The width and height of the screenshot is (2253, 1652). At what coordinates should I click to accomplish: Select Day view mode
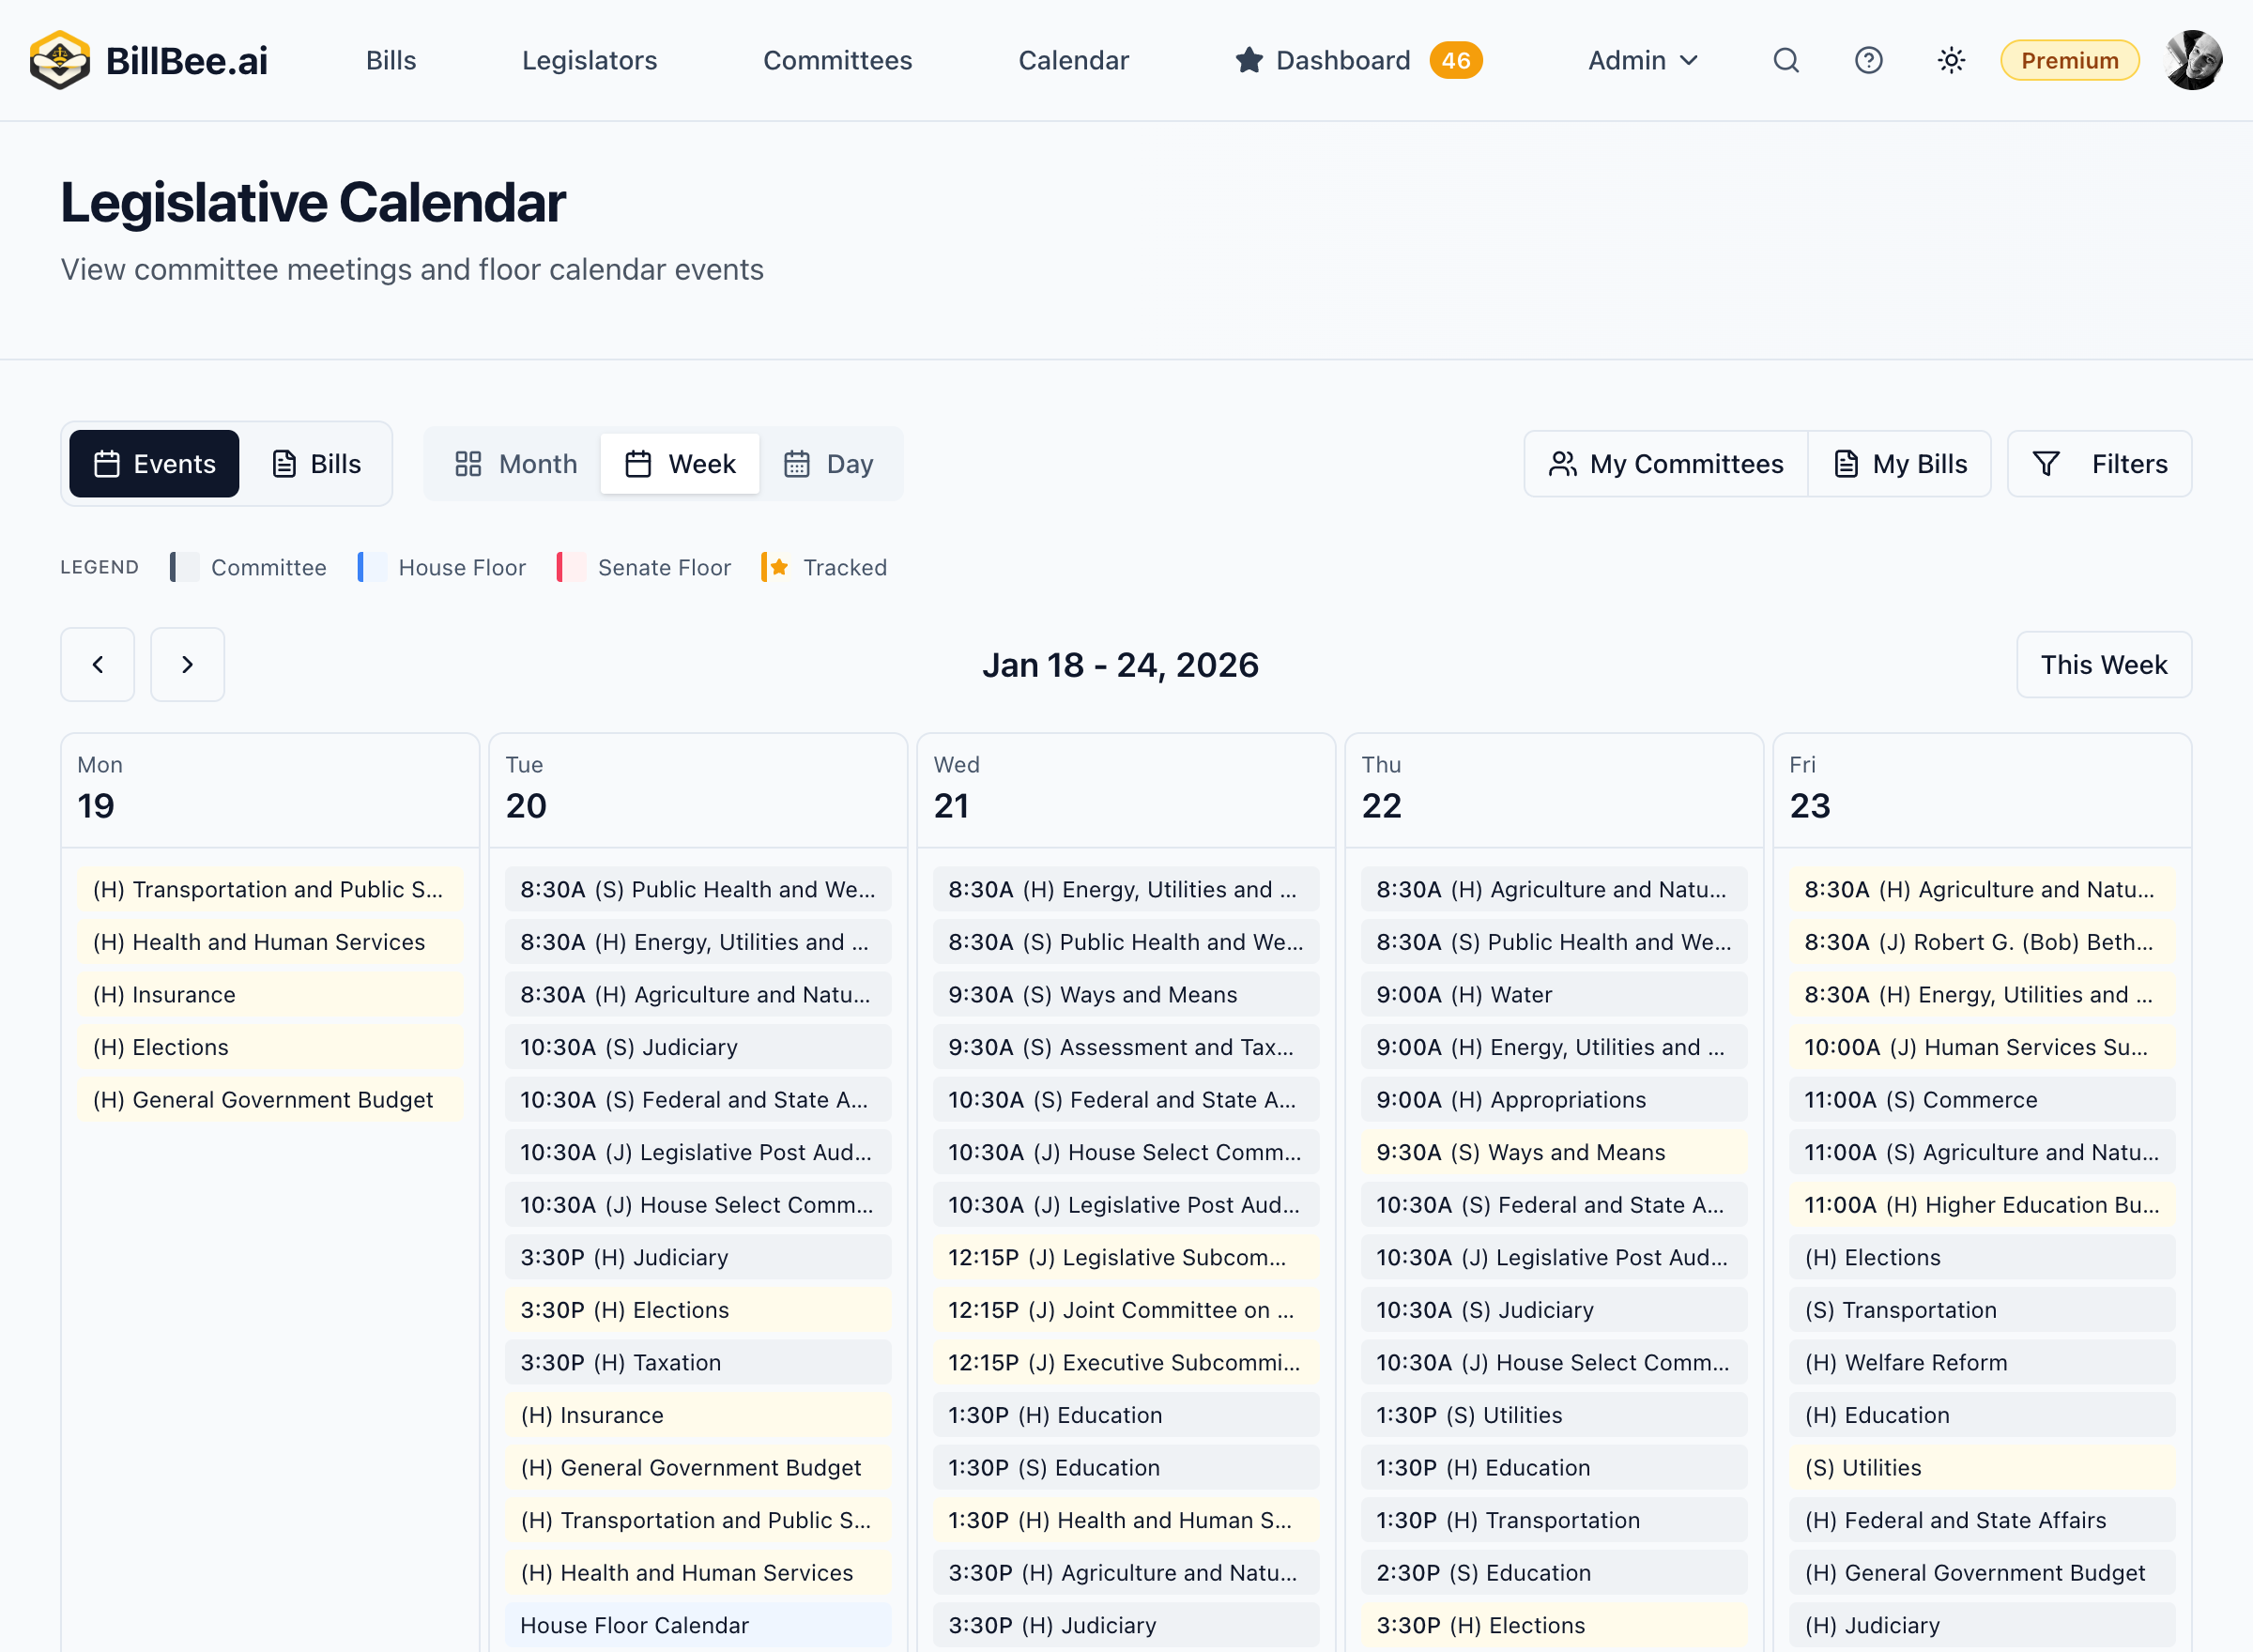(x=829, y=463)
